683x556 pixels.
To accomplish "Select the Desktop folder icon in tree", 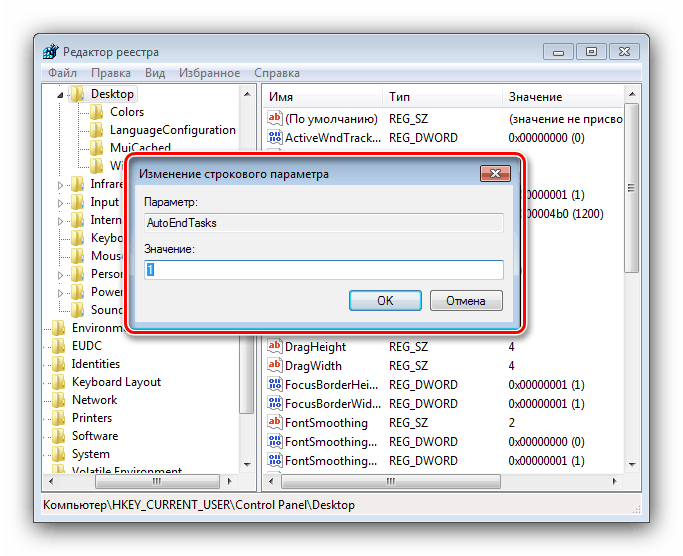I will click(78, 94).
